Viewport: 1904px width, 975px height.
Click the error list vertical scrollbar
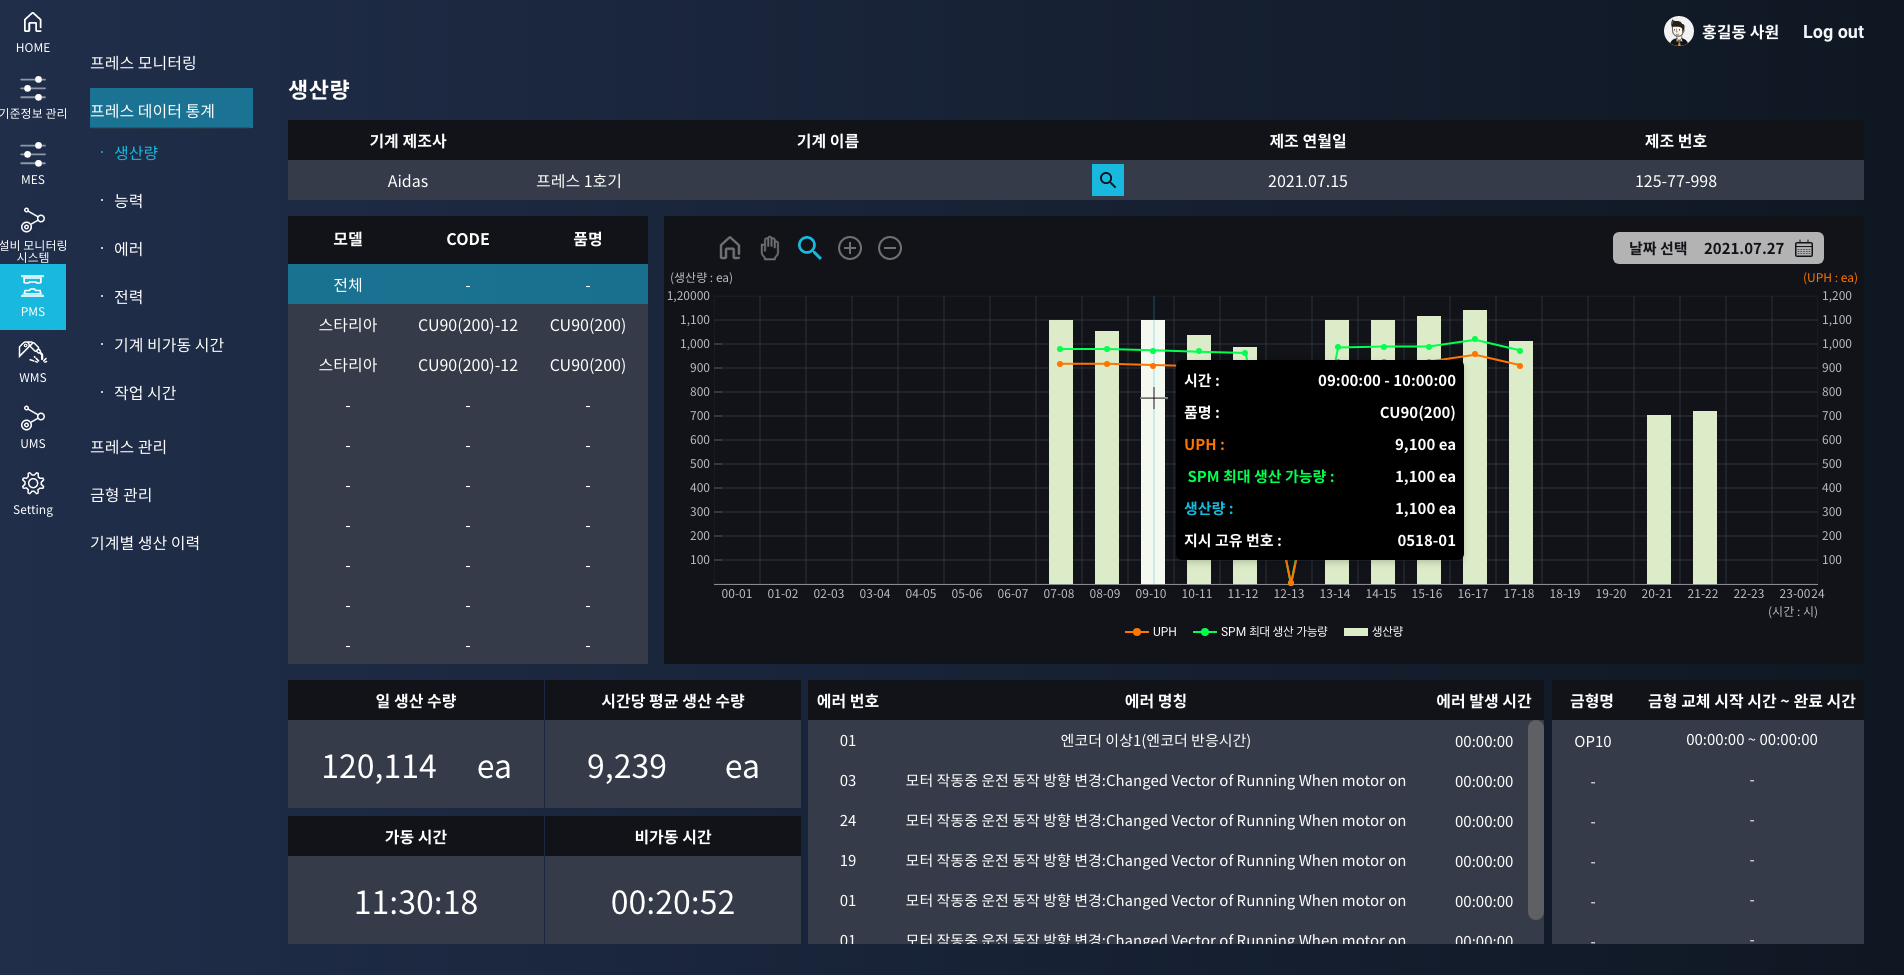(x=1535, y=820)
